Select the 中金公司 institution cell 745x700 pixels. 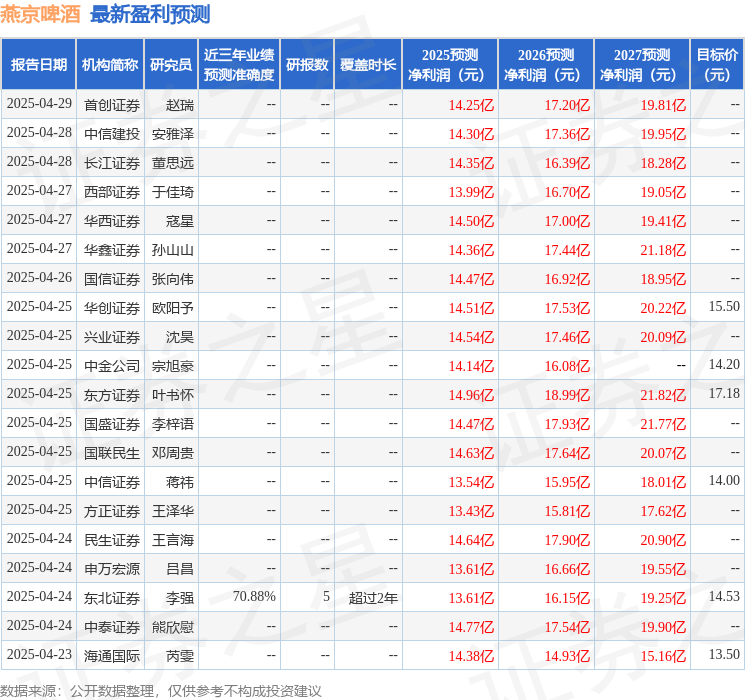[112, 366]
